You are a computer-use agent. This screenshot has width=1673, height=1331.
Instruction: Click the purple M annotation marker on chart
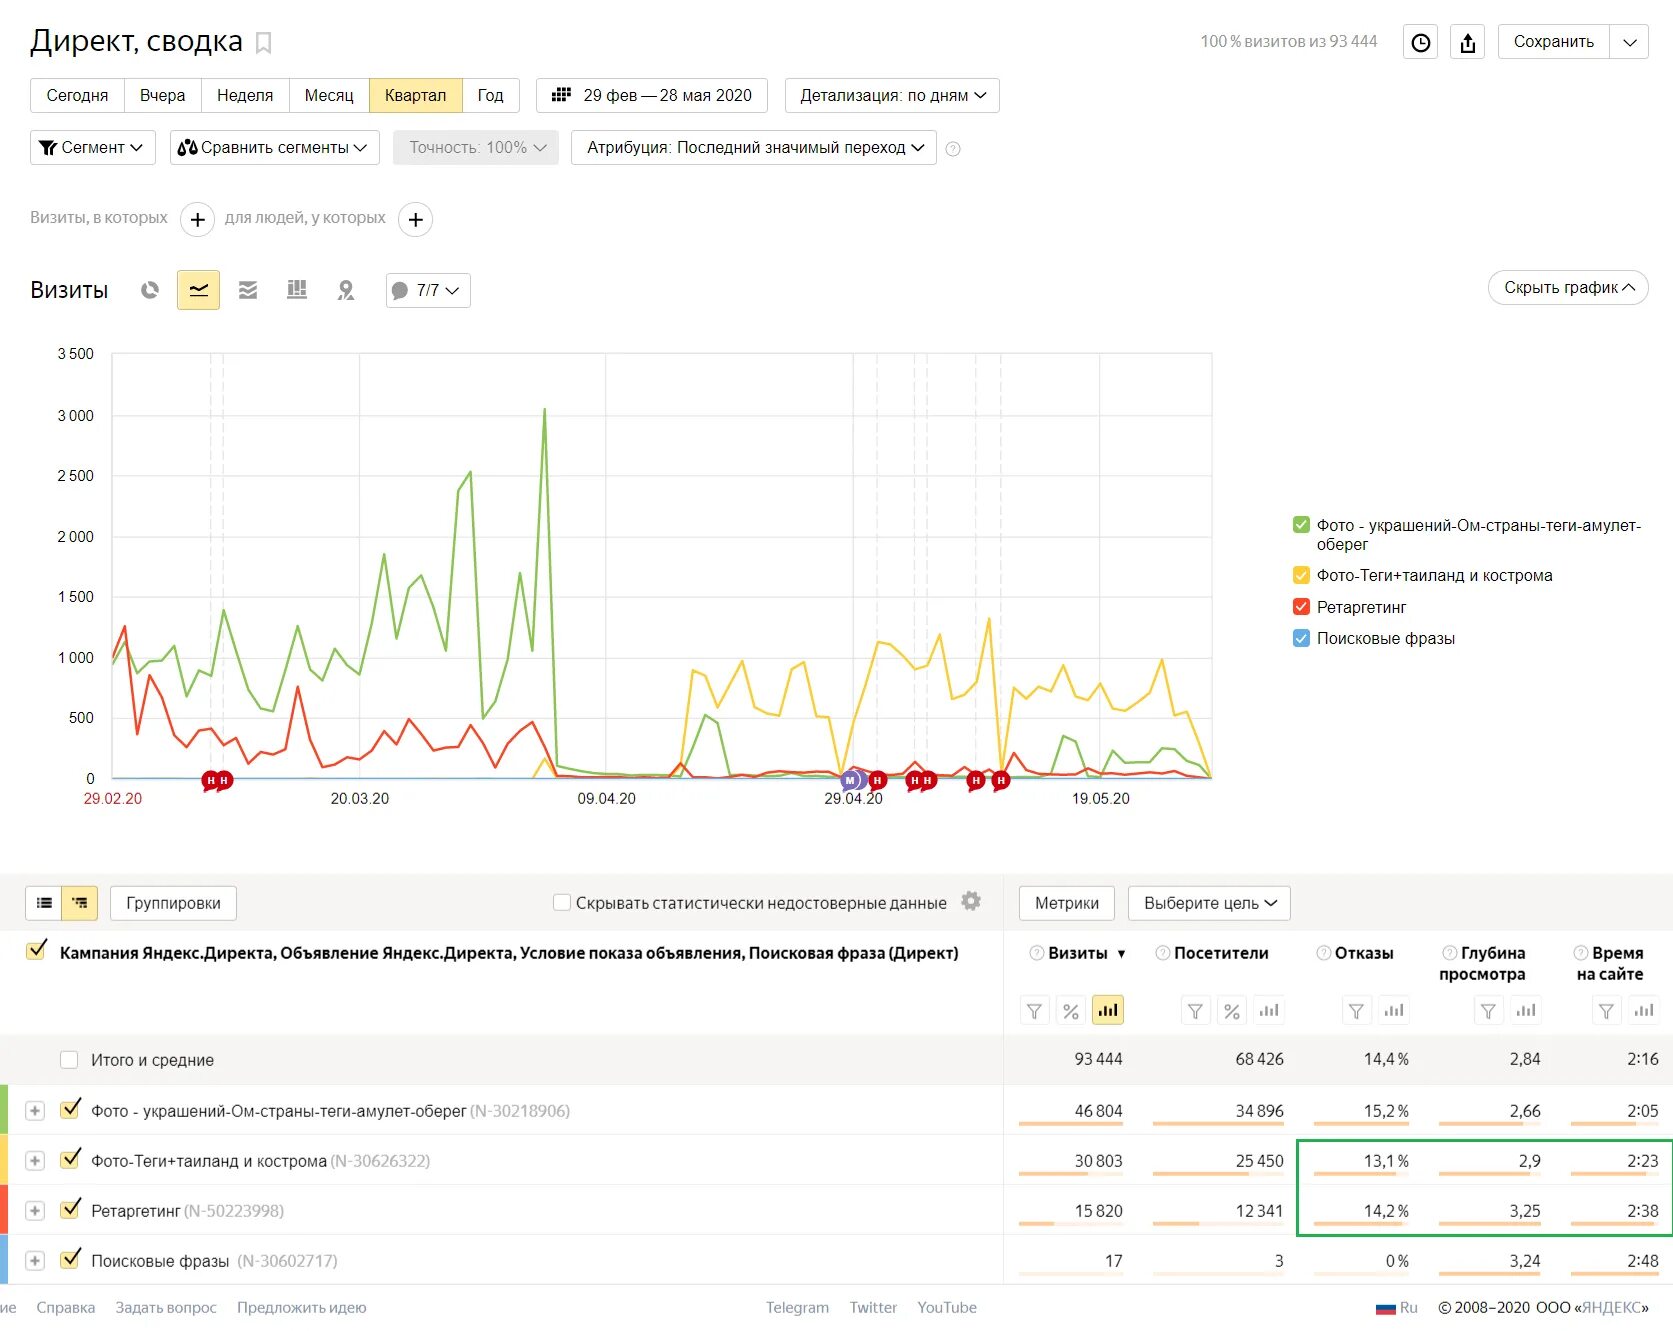850,780
